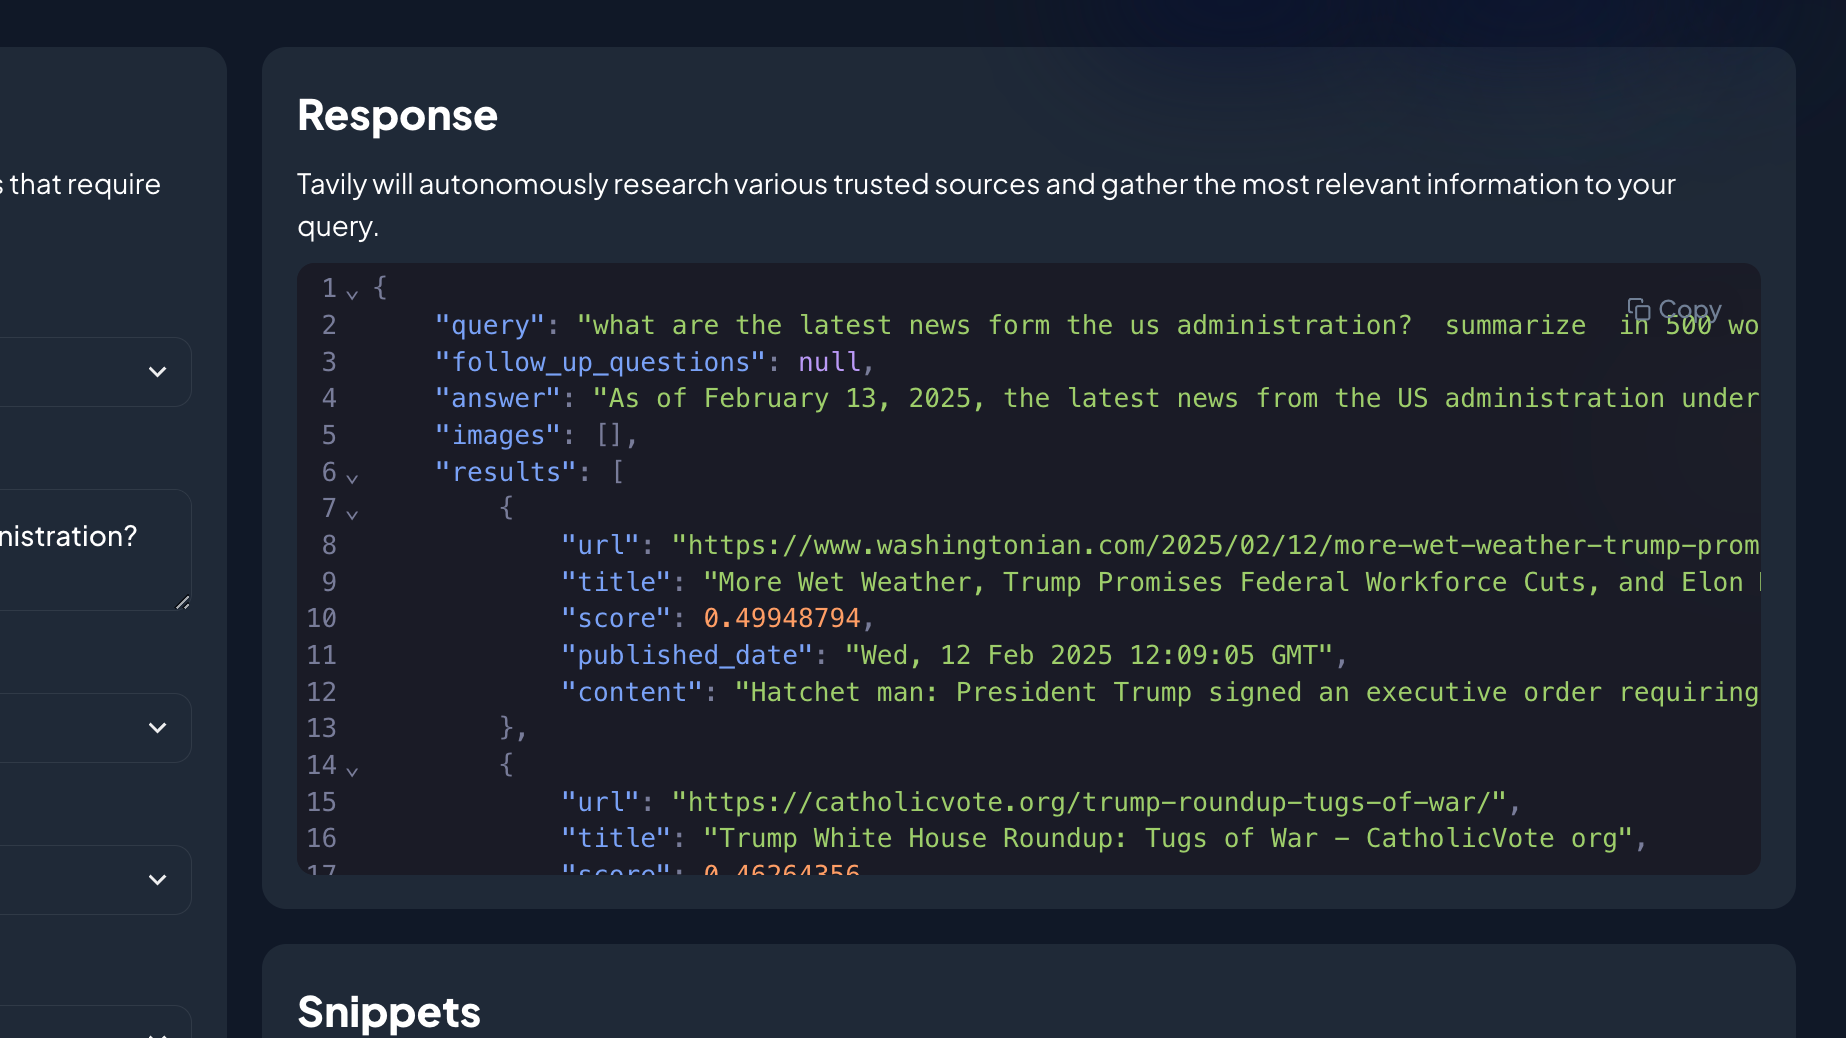This screenshot has width=1846, height=1038.
Task: Click the washingtonian.com URL string
Action: (1215, 545)
